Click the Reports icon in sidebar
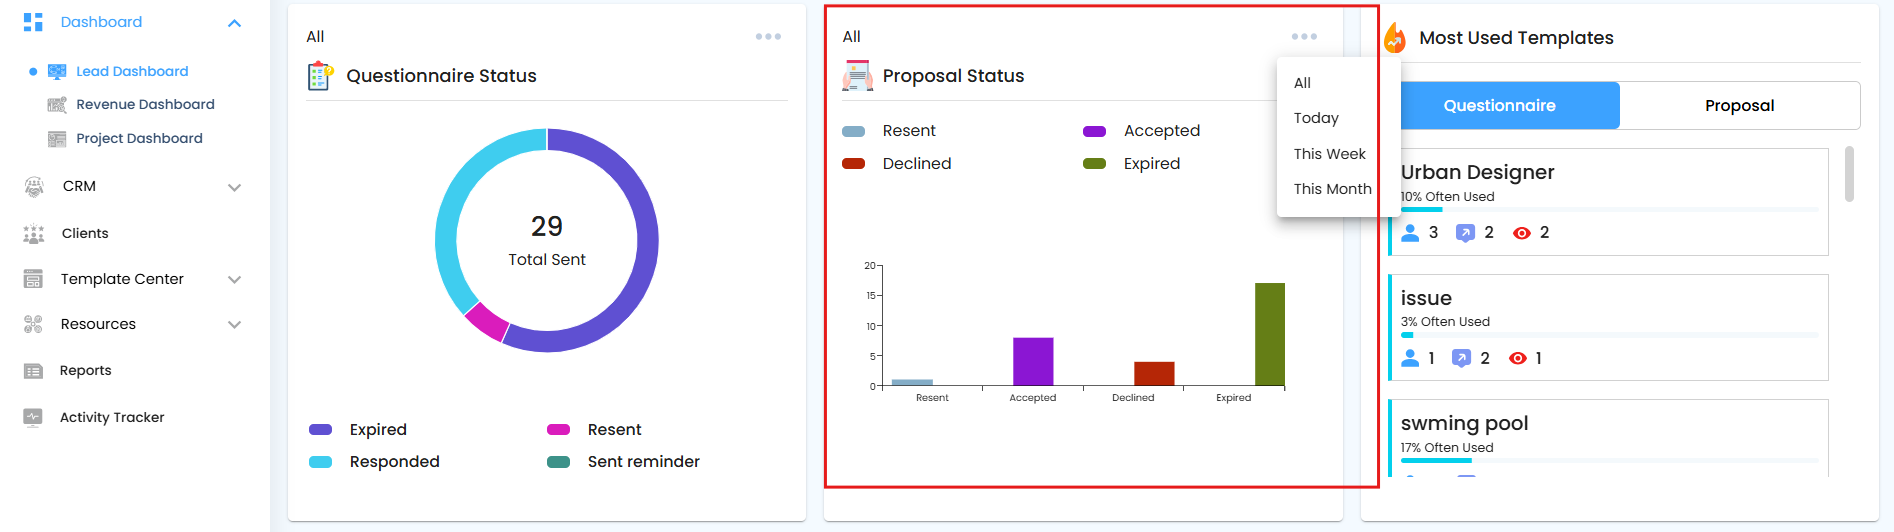Viewport: 1894px width, 532px height. (x=33, y=371)
